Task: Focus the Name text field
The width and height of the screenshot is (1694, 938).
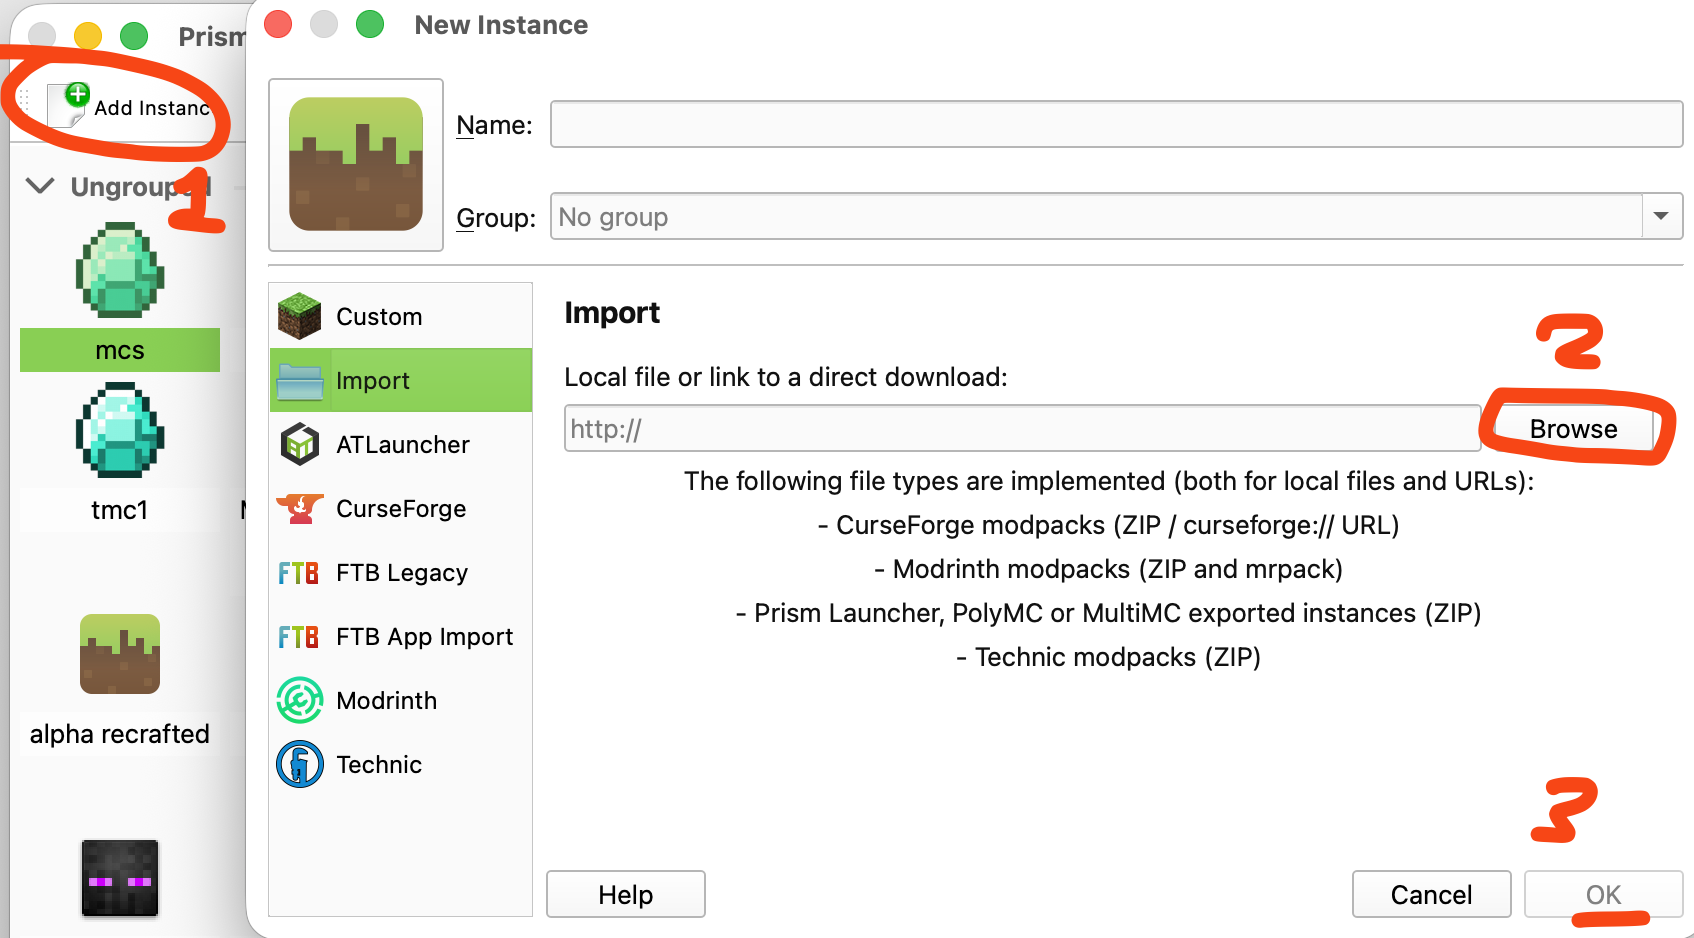Action: point(1116,124)
